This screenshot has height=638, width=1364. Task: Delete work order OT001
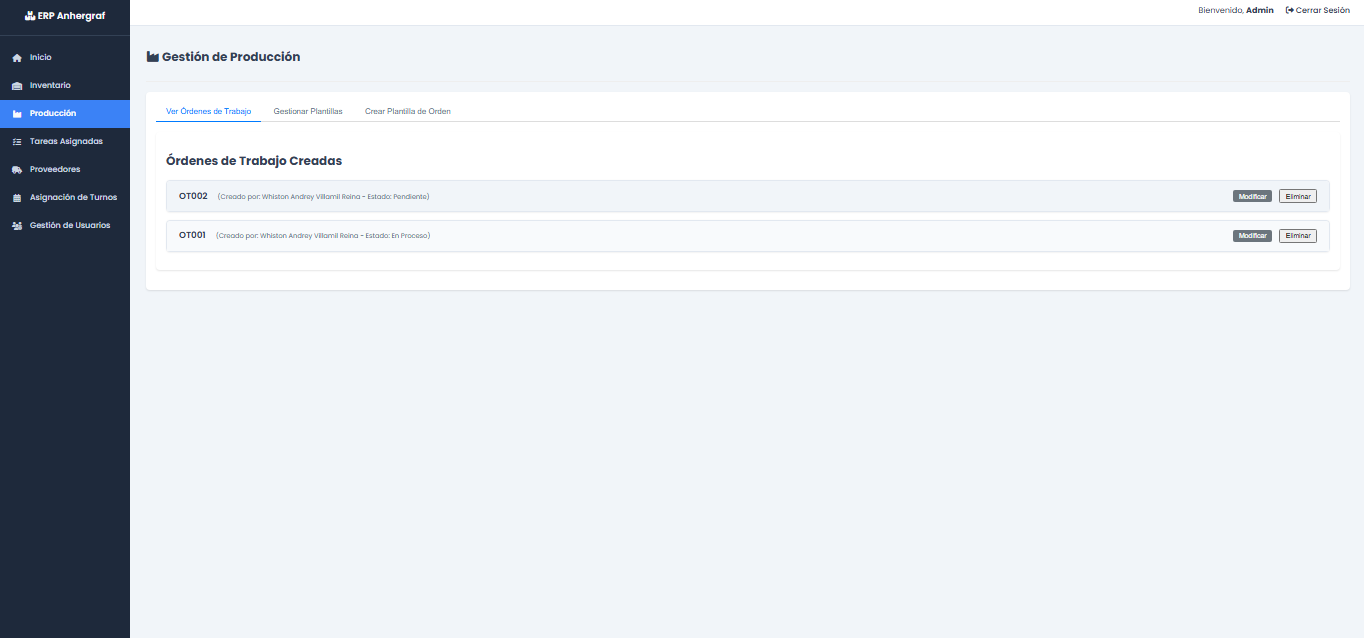[x=1297, y=236]
